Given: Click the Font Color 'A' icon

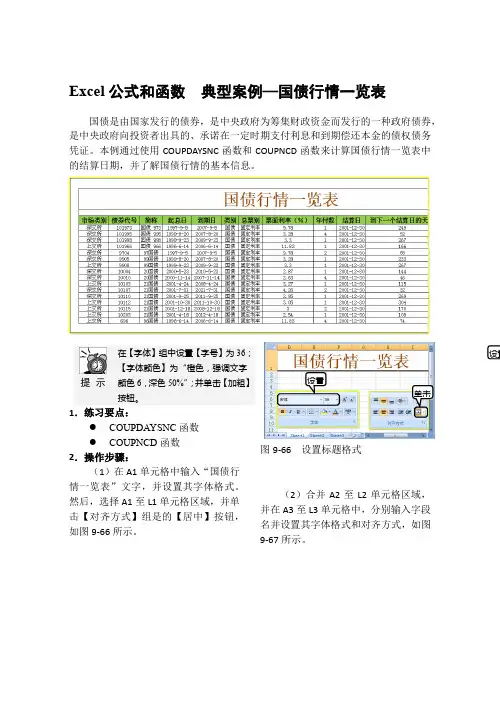Looking at the screenshot, I should 336,412.
